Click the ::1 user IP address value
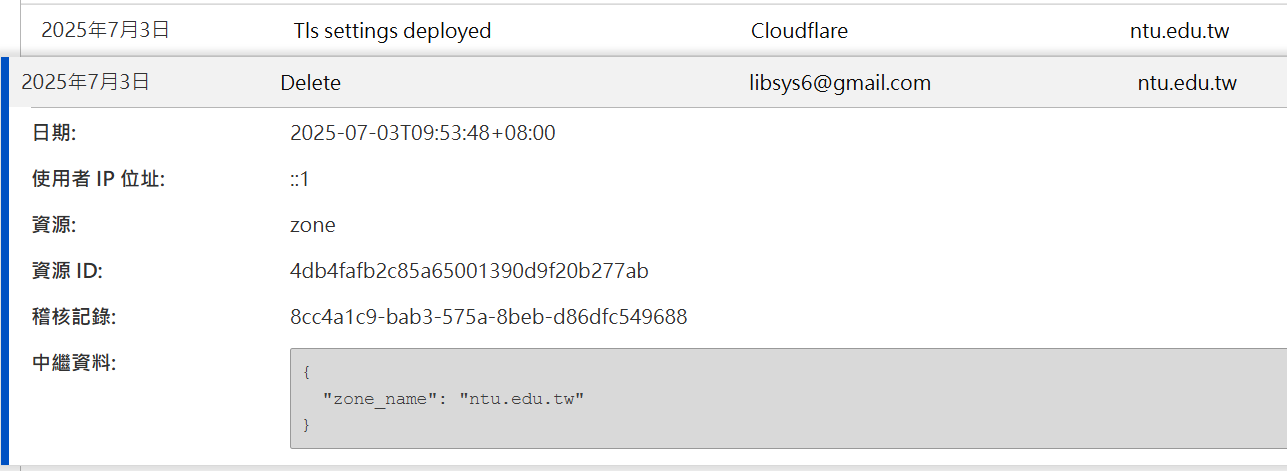The width and height of the screenshot is (1287, 471). point(300,179)
